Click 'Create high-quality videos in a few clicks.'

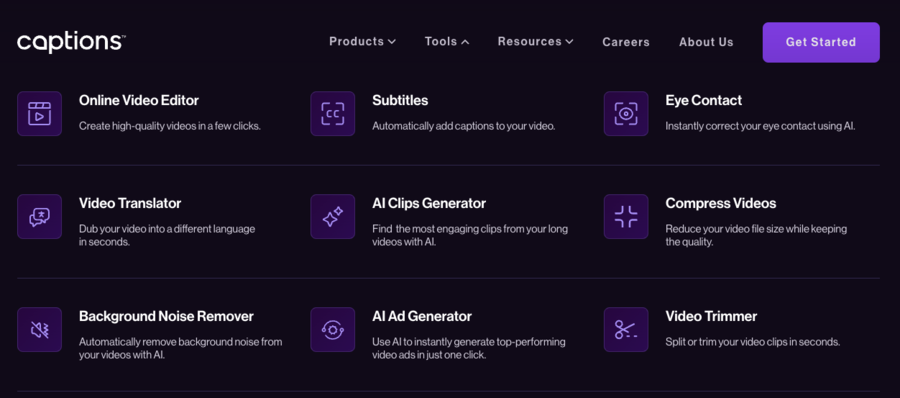[170, 126]
